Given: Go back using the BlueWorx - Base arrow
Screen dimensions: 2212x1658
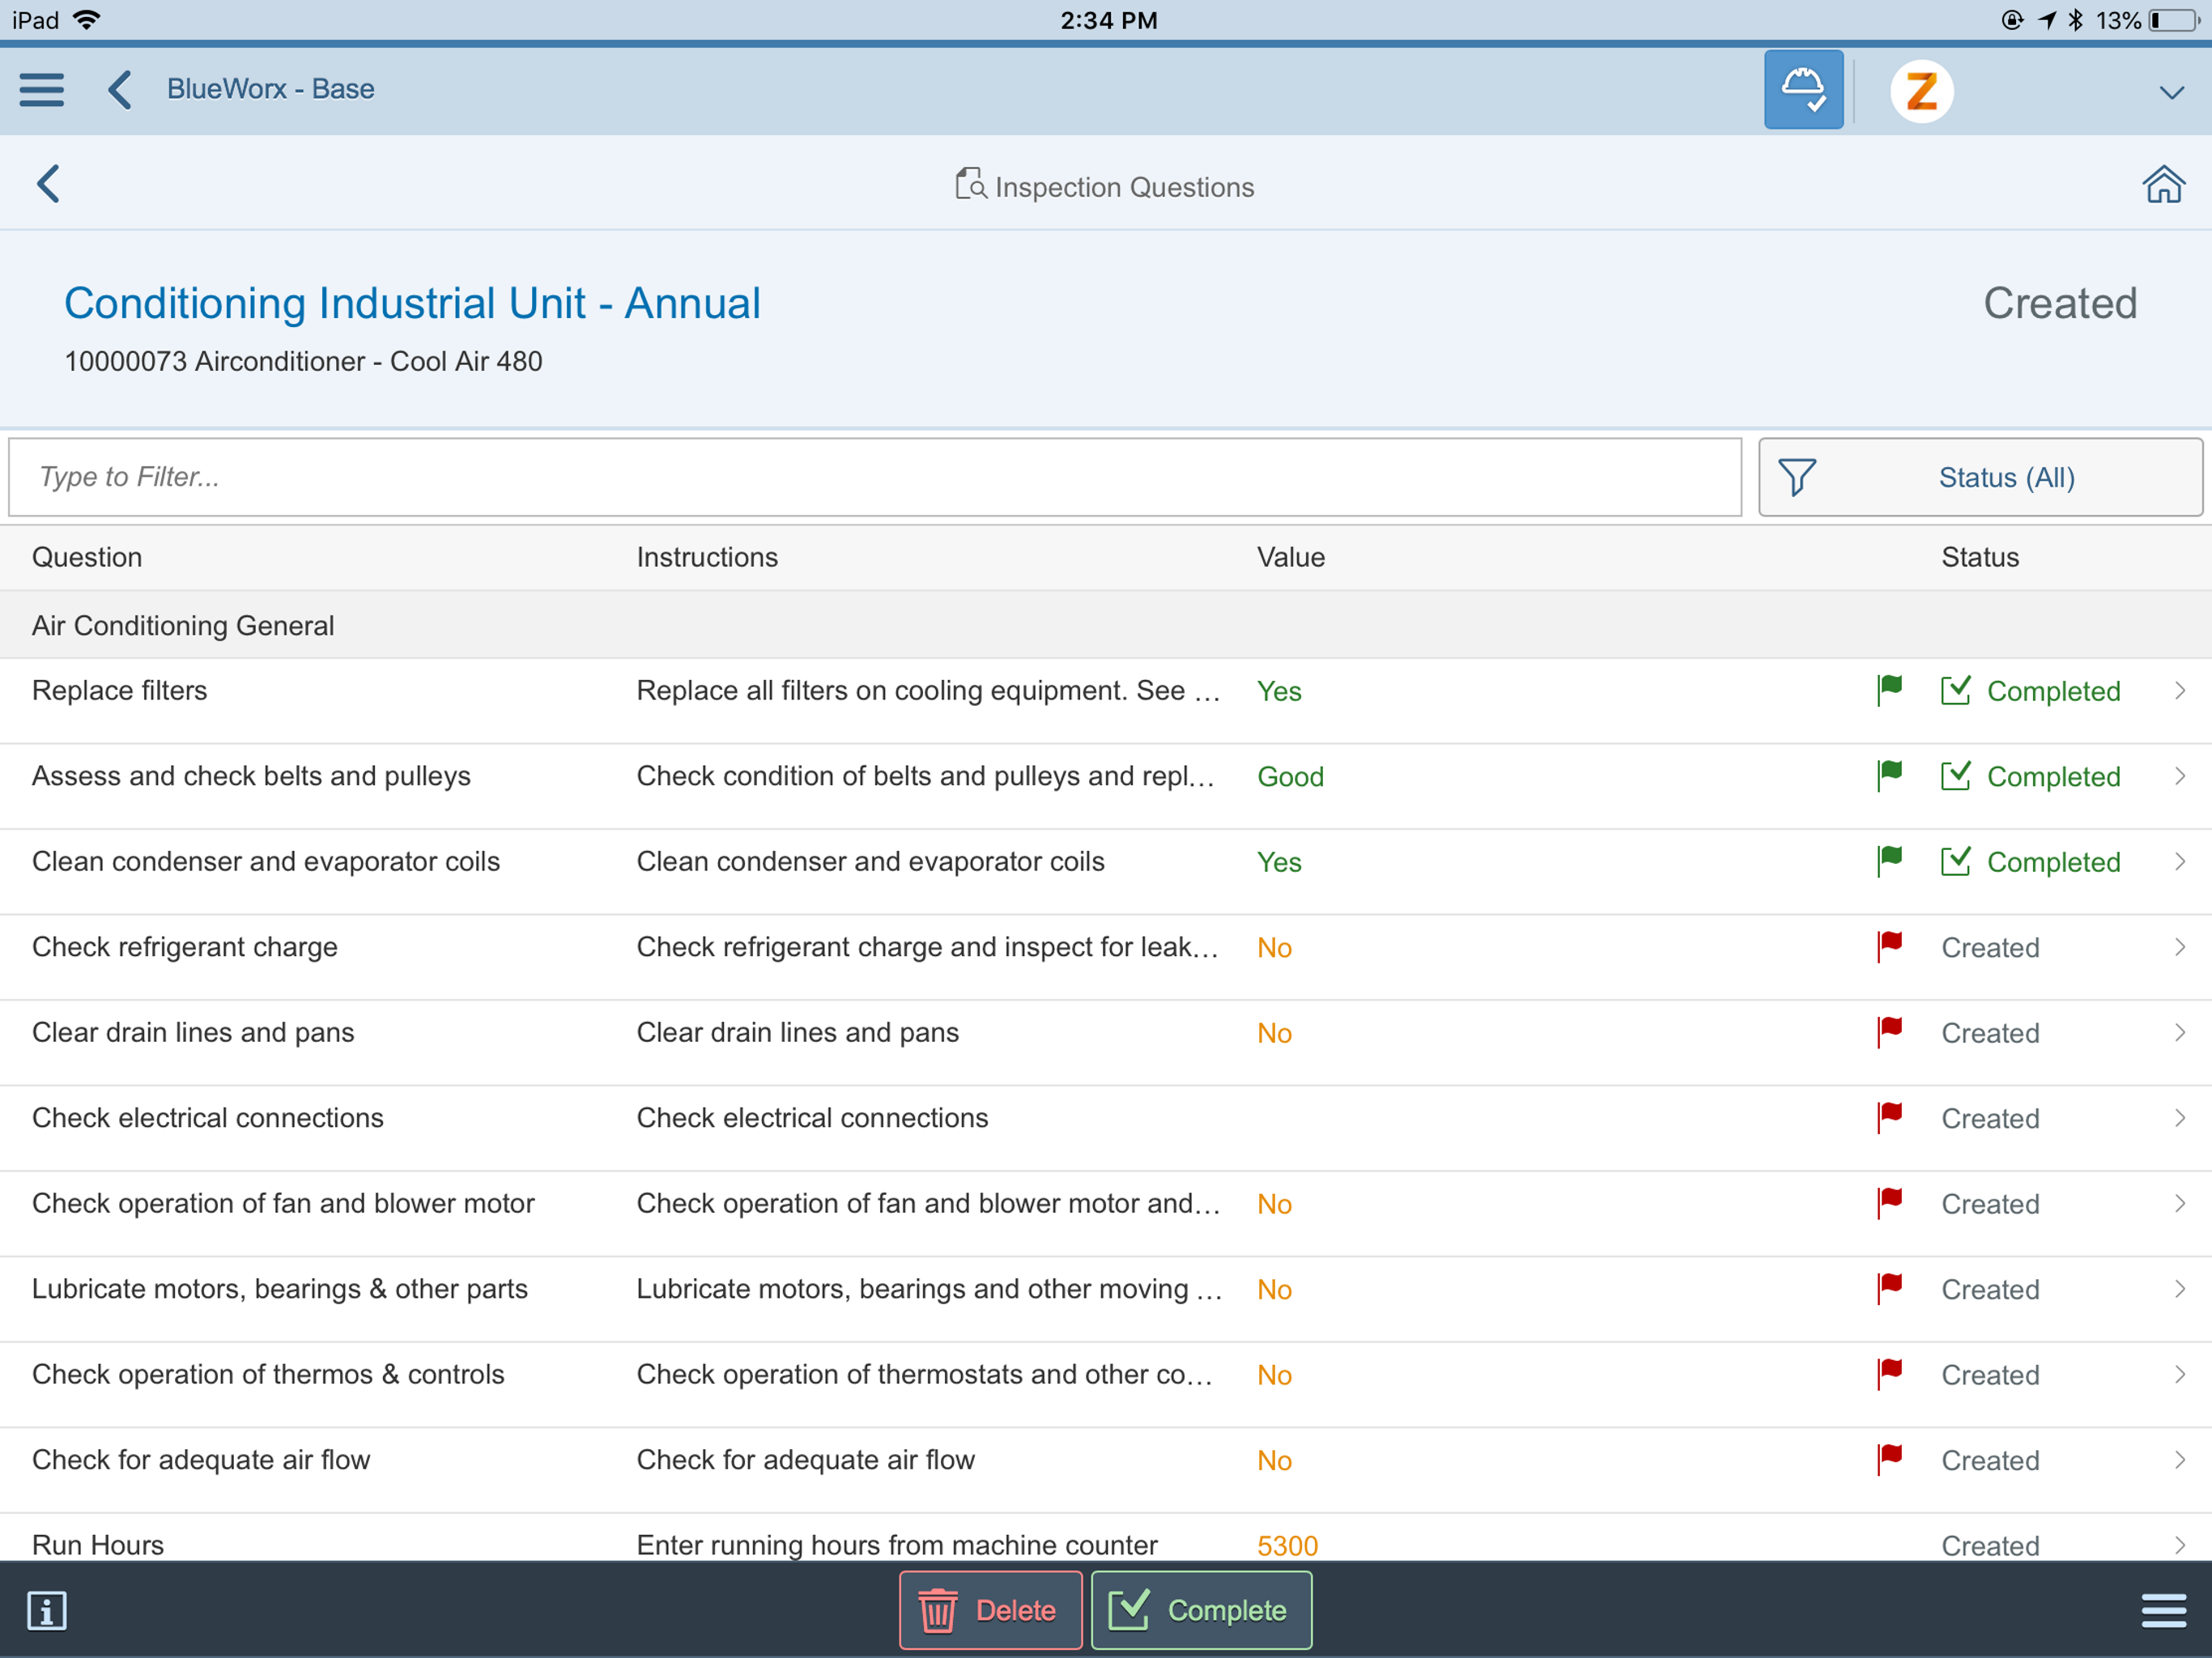Looking at the screenshot, I should [x=120, y=90].
